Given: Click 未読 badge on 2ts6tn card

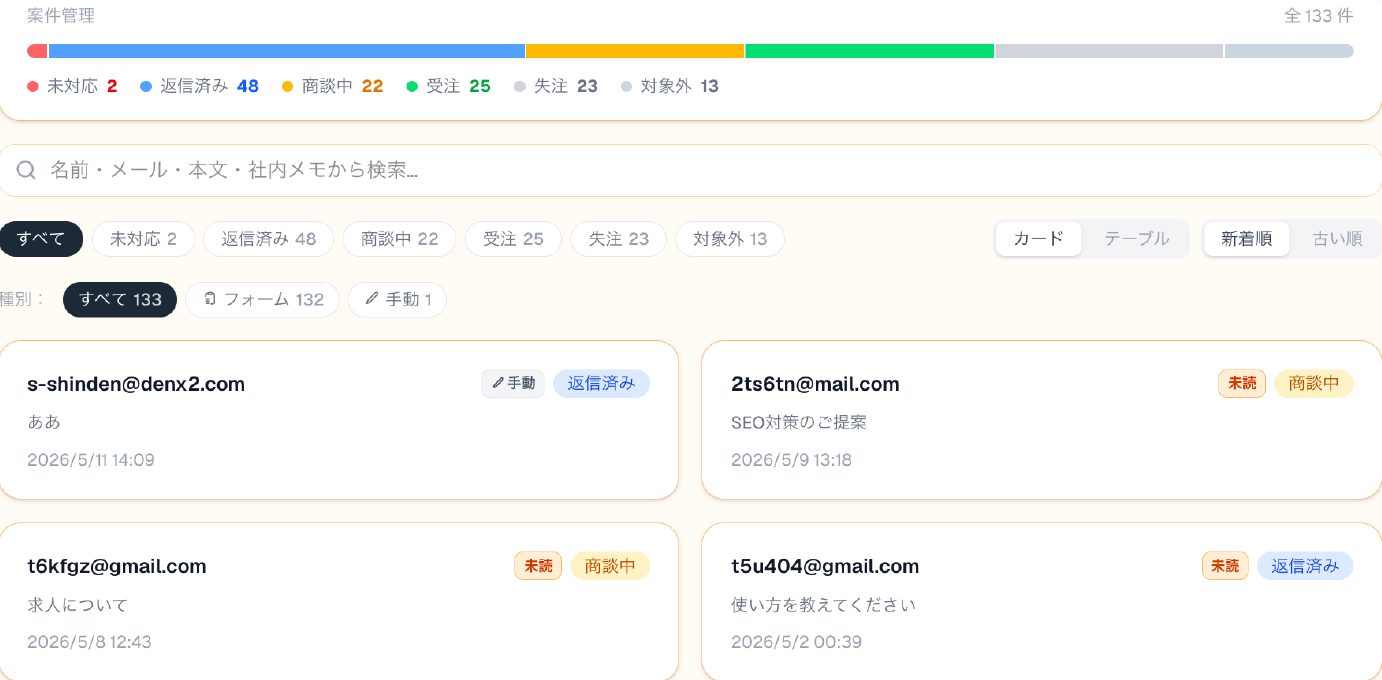Looking at the screenshot, I should coord(1242,383).
